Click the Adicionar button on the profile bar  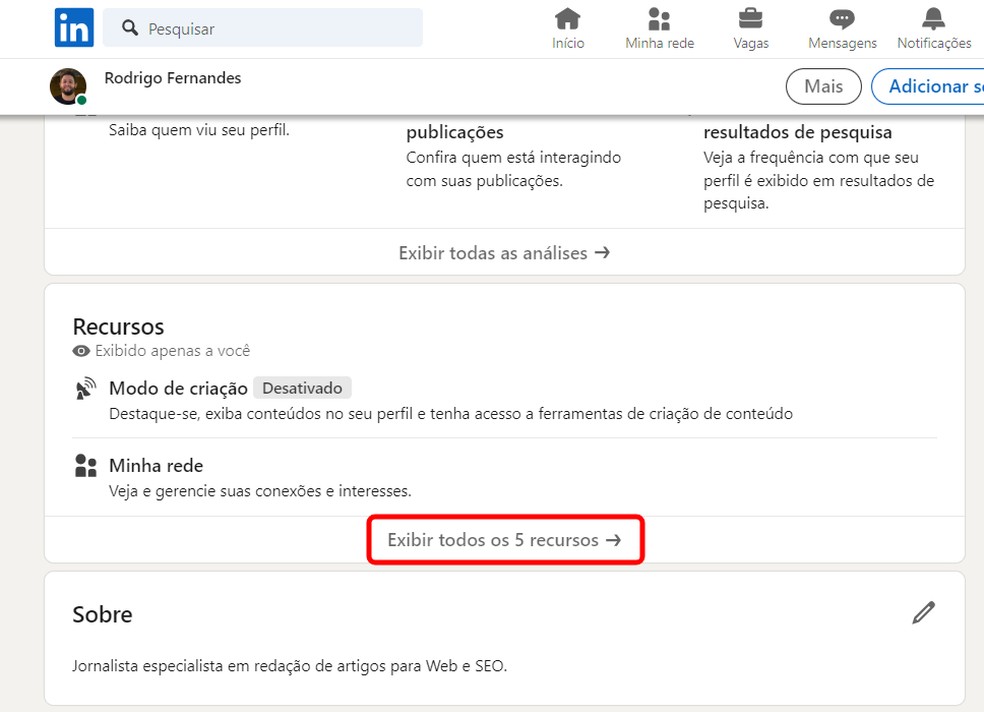coord(944,86)
